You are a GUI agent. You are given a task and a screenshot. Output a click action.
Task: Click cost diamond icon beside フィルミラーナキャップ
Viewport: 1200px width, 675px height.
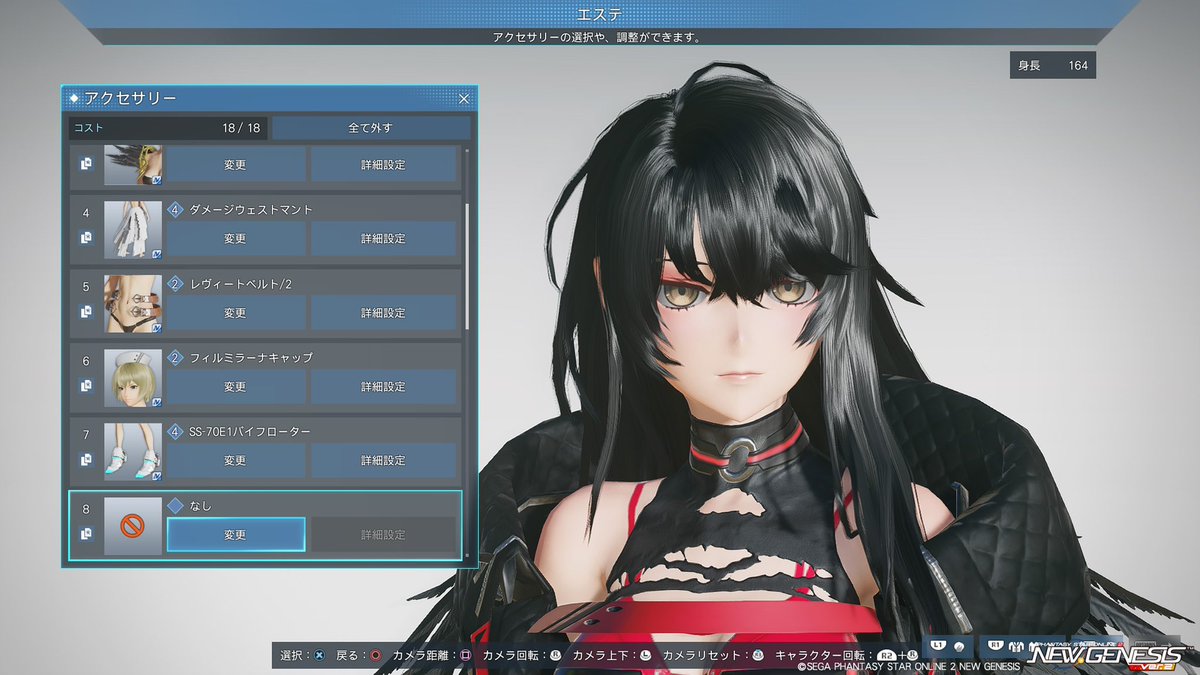[175, 358]
